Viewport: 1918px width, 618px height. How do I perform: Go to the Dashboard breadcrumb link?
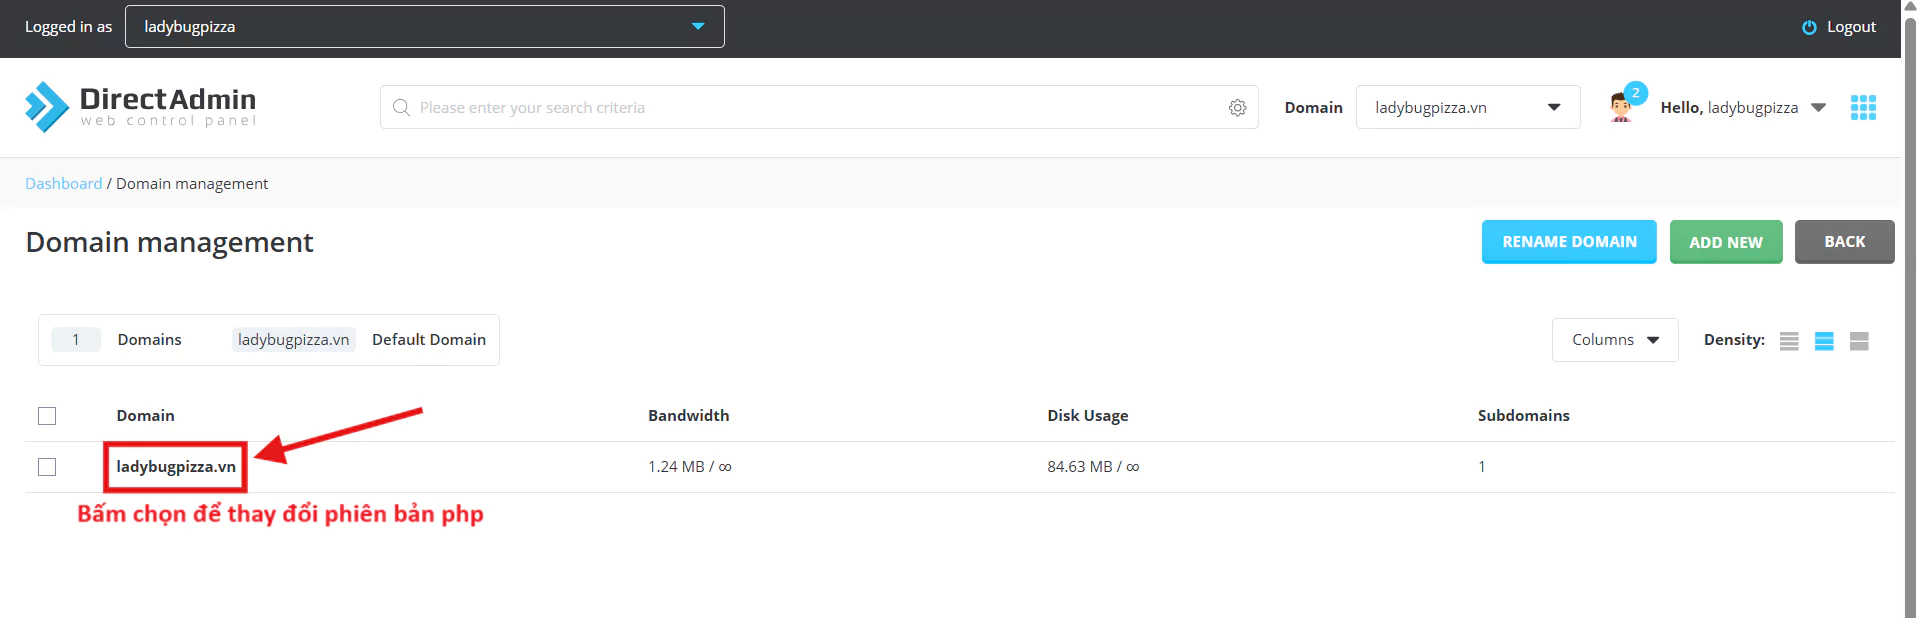(x=64, y=184)
